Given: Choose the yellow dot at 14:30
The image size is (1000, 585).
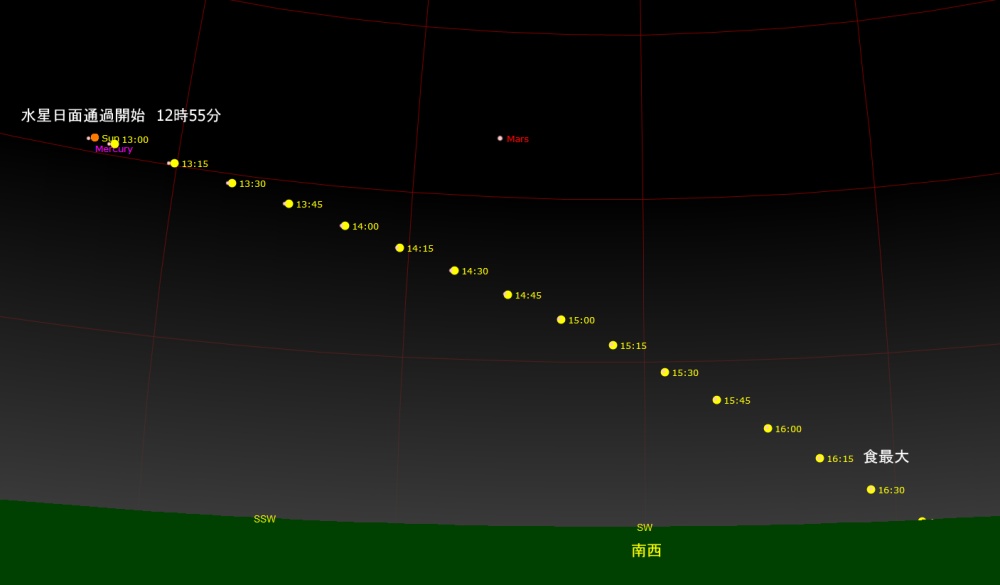Looking at the screenshot, I should 454,271.
